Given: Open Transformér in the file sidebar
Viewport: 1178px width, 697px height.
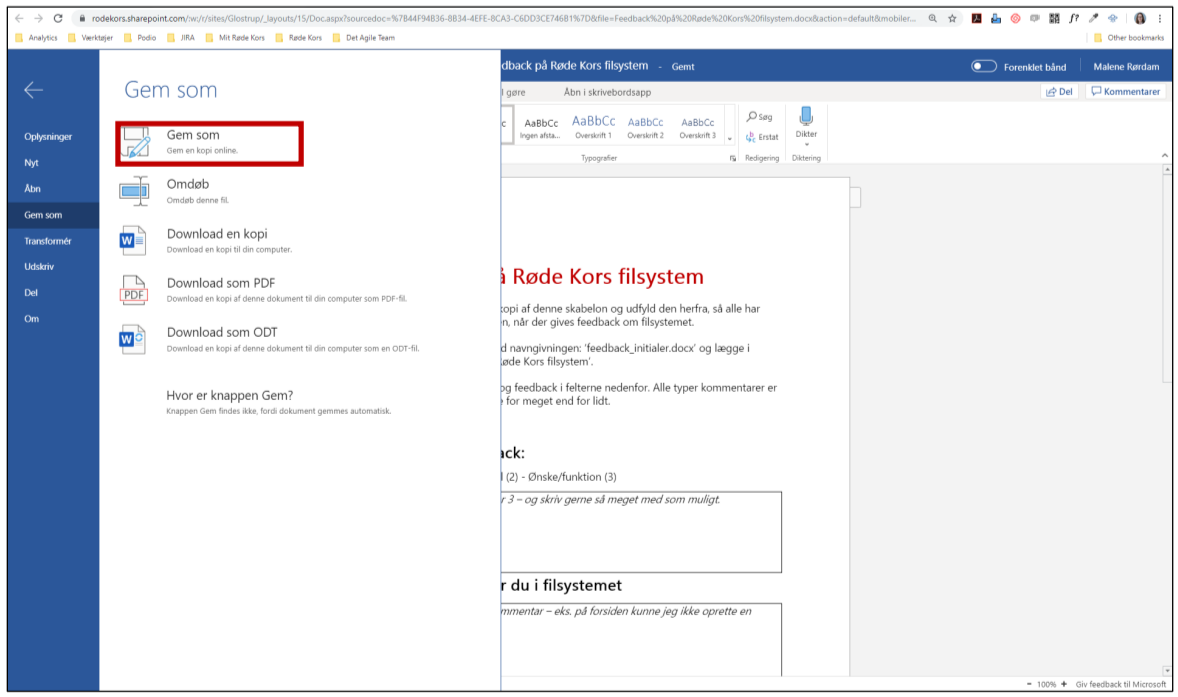Looking at the screenshot, I should 47,241.
